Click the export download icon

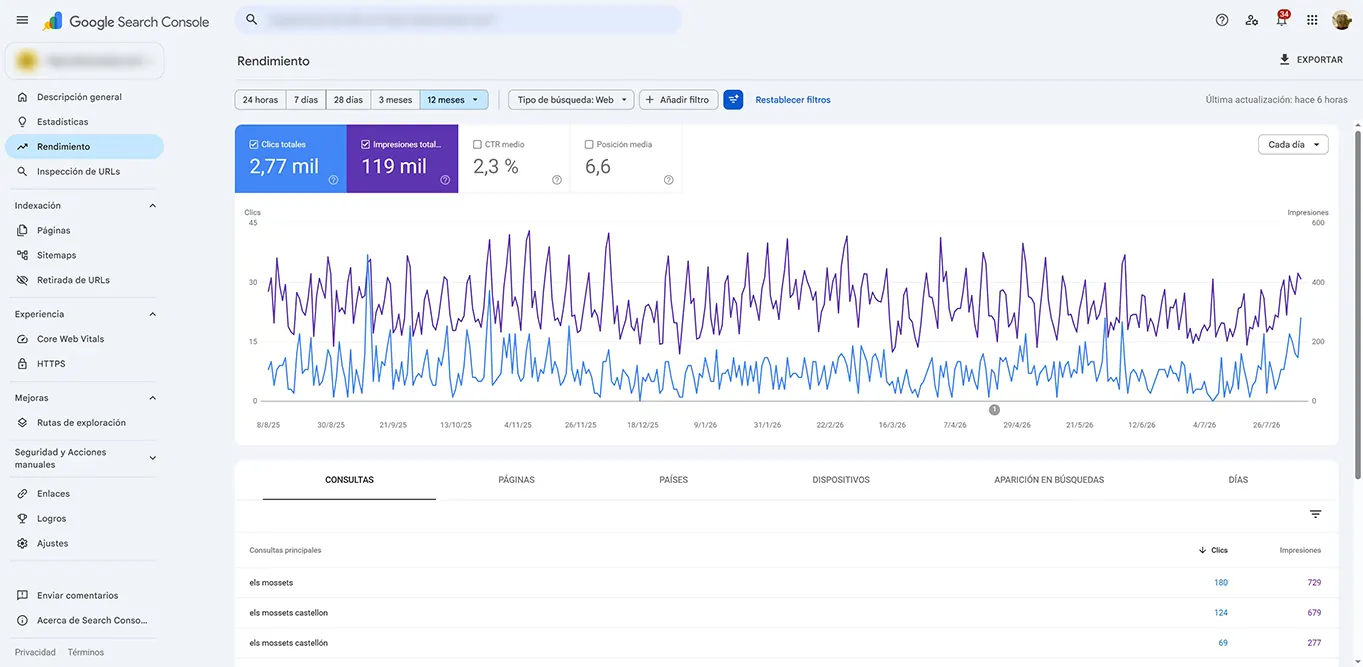click(x=1285, y=60)
